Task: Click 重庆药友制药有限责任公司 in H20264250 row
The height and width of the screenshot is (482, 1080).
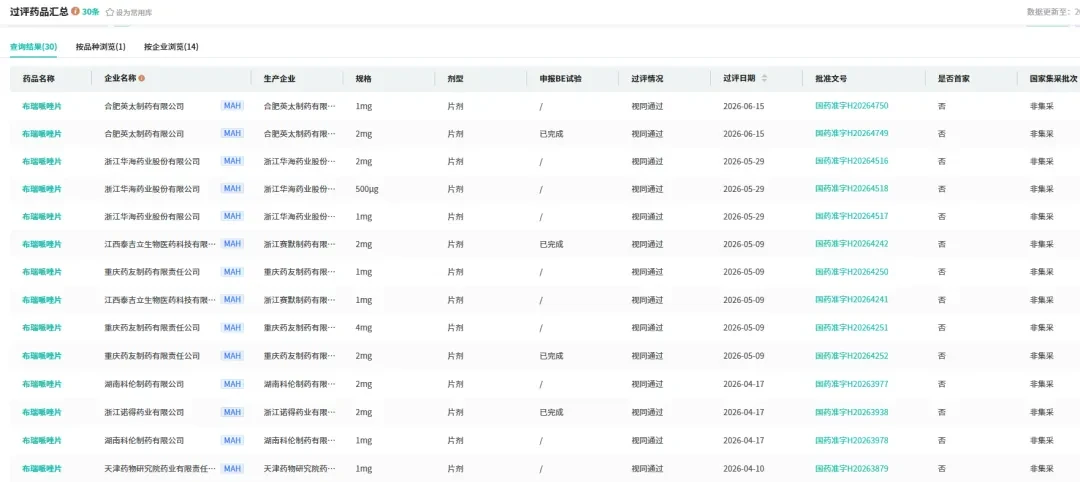Action: tap(152, 272)
